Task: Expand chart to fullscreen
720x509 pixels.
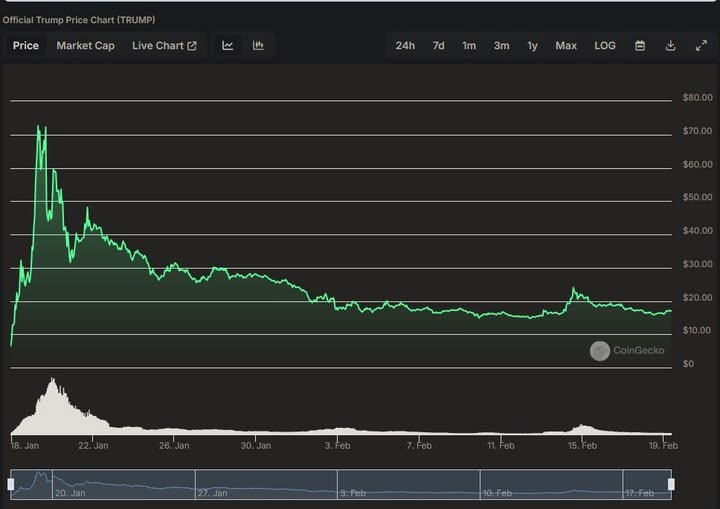Action: (x=701, y=45)
